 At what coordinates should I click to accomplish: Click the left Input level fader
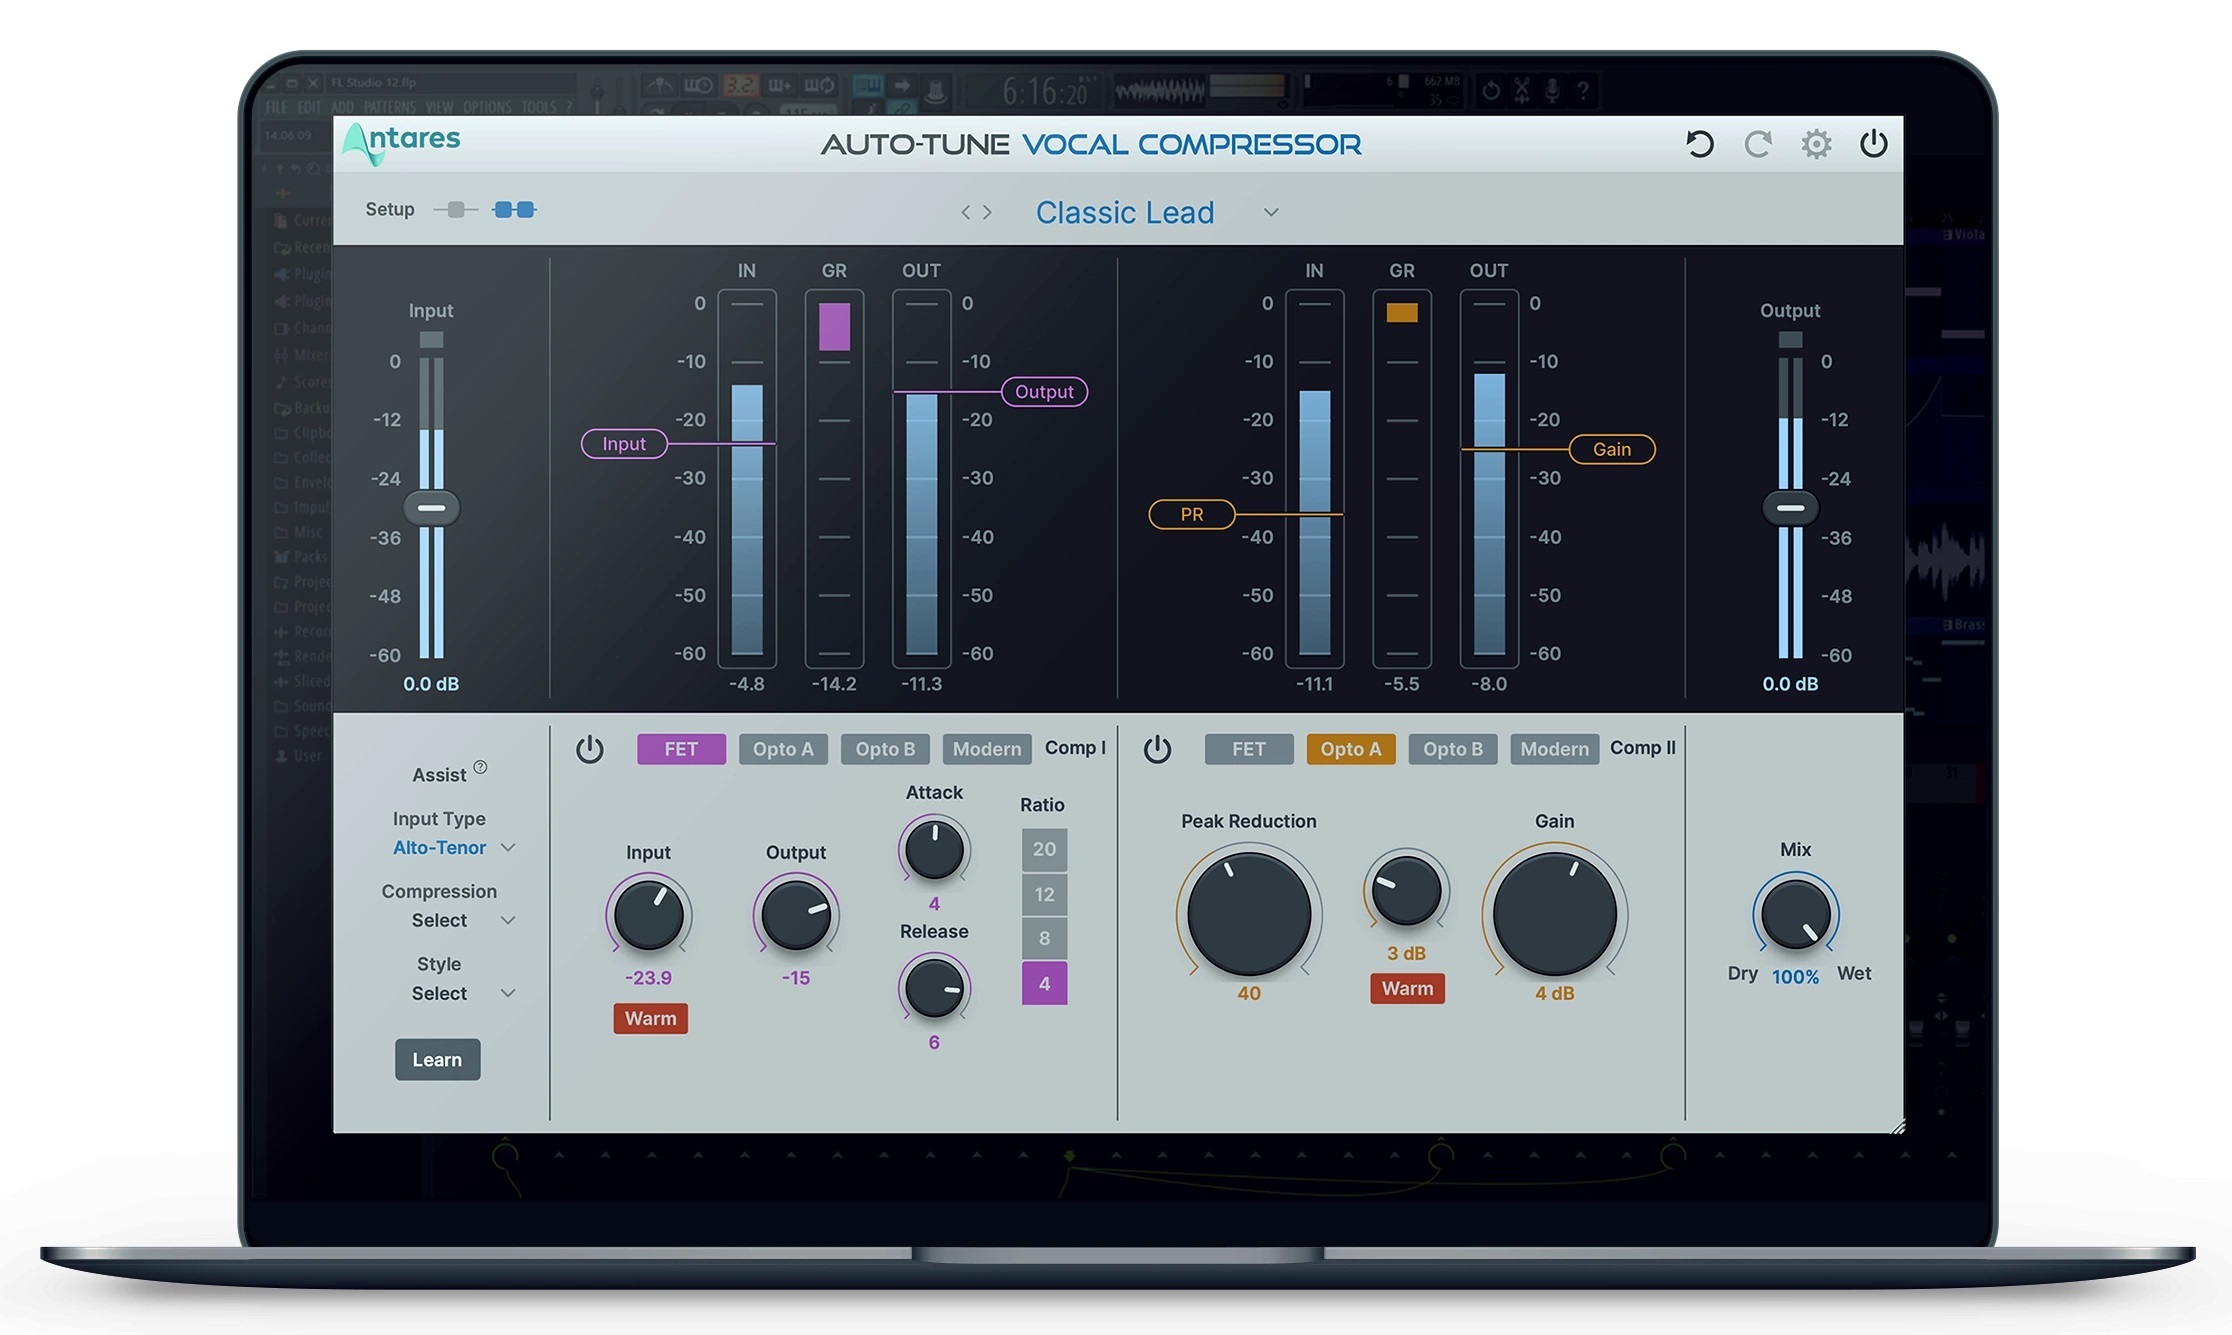pos(432,508)
